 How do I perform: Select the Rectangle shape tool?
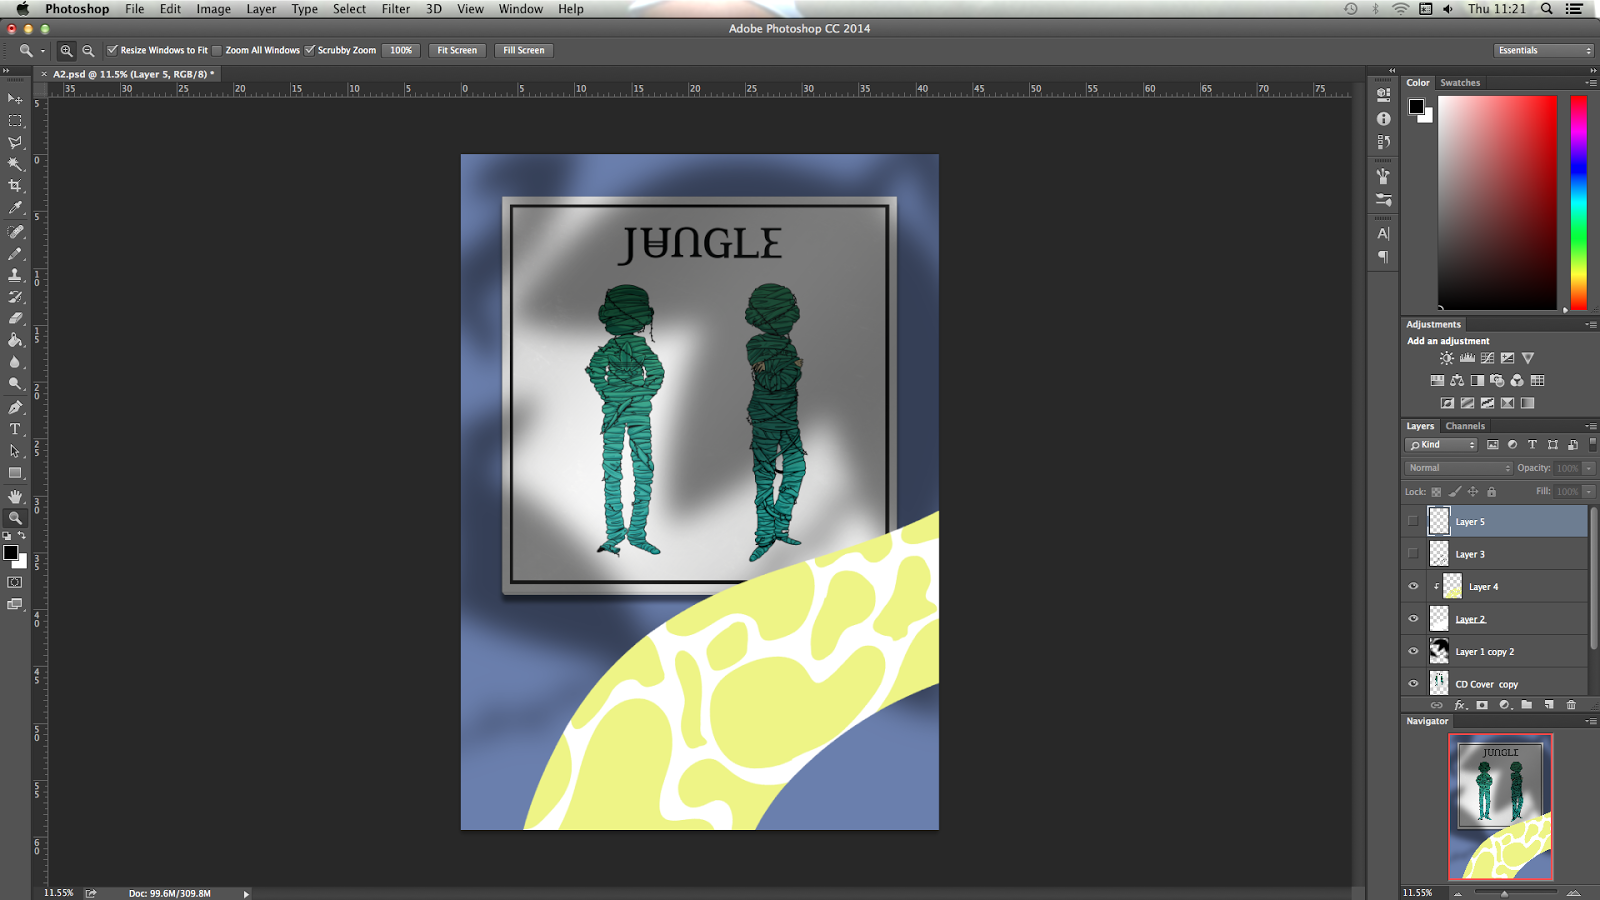[15, 473]
